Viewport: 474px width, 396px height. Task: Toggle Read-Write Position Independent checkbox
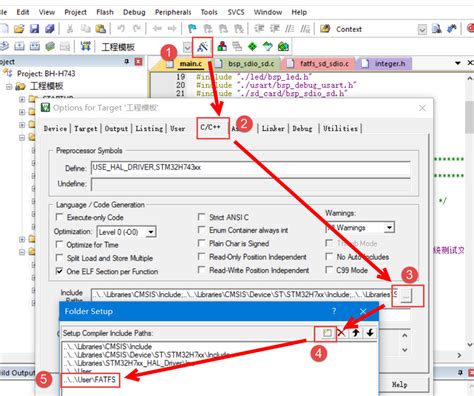click(201, 270)
